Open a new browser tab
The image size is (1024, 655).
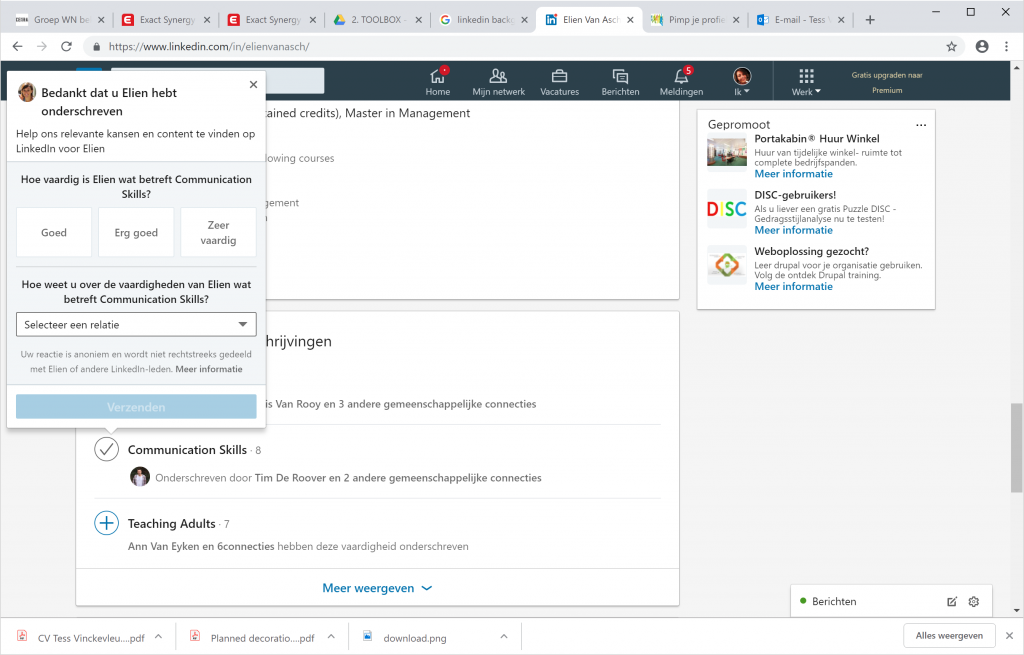click(870, 20)
